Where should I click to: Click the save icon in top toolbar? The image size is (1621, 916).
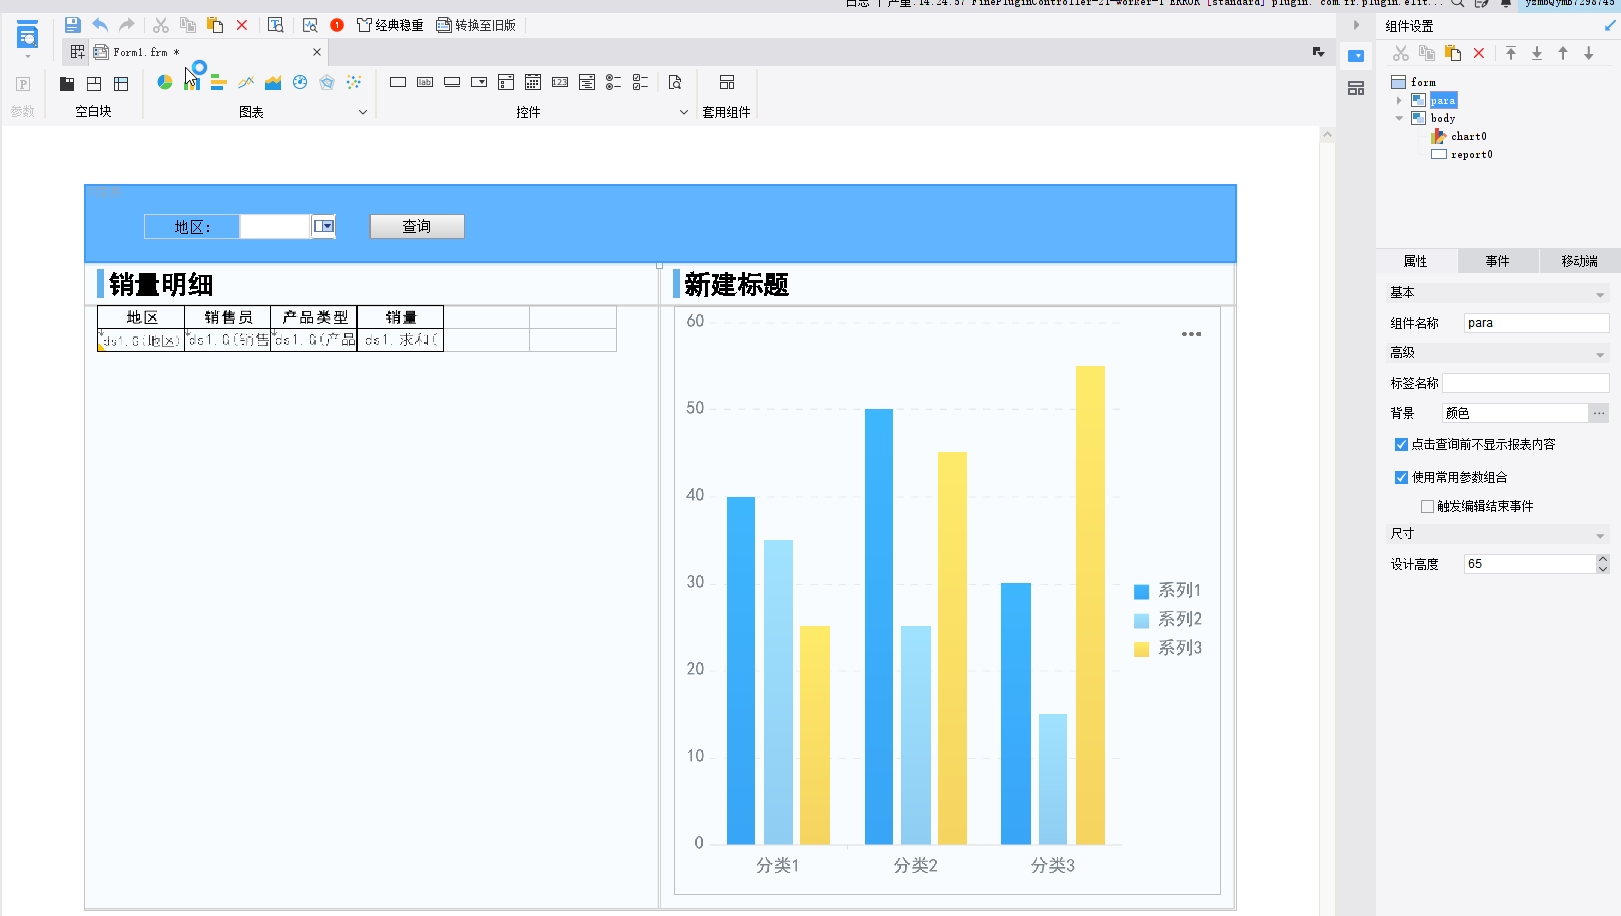click(72, 25)
